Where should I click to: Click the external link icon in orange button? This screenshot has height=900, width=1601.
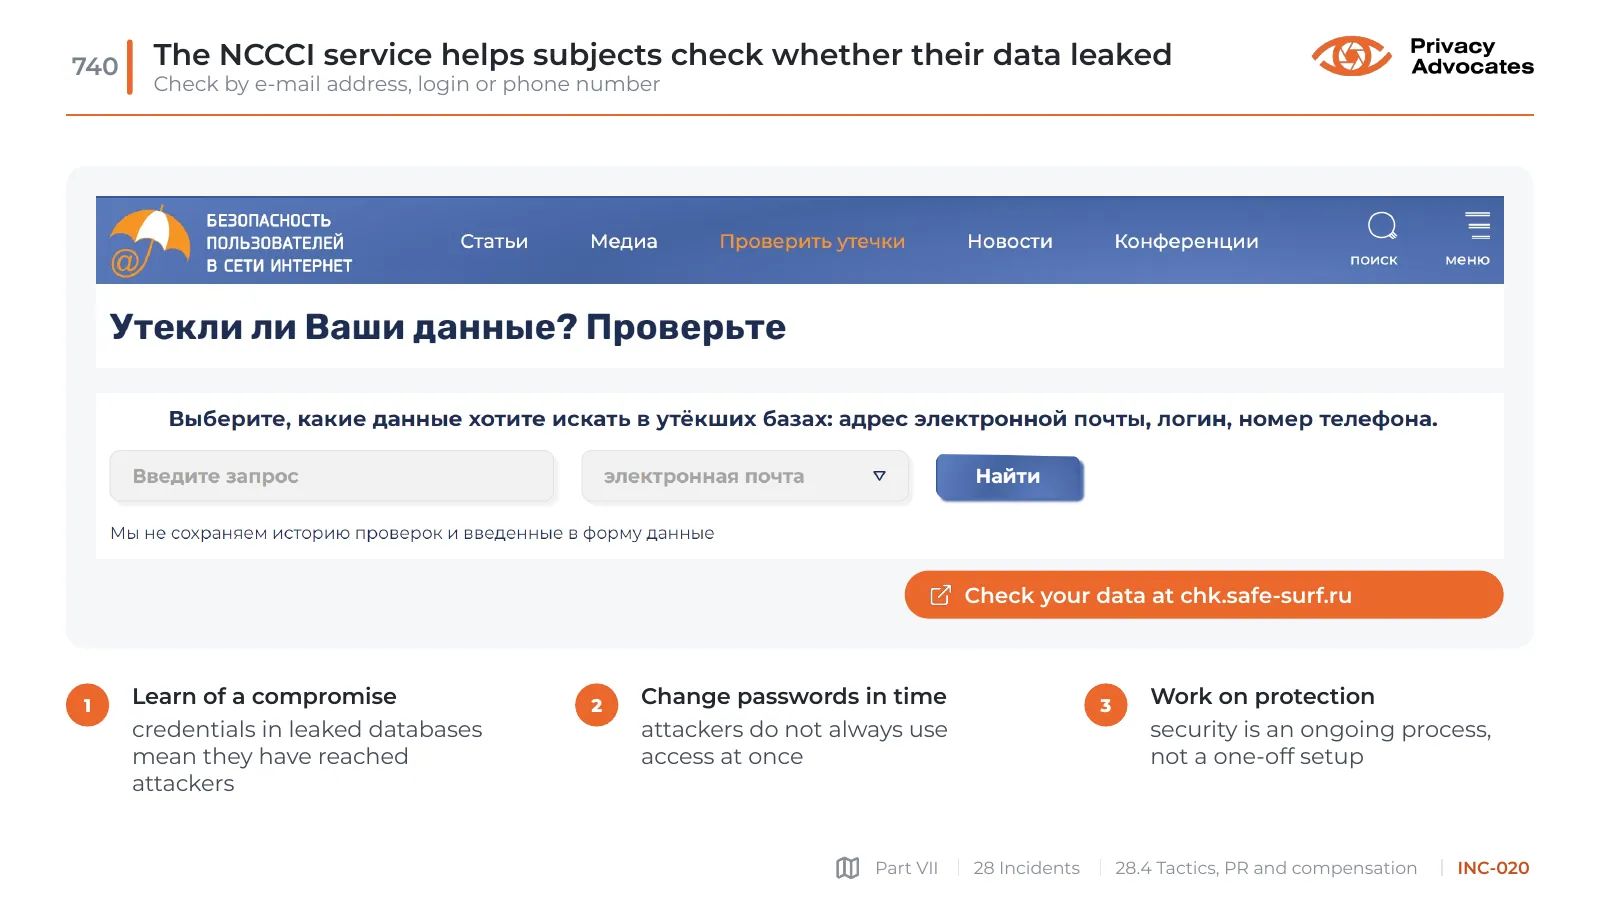pos(940,595)
